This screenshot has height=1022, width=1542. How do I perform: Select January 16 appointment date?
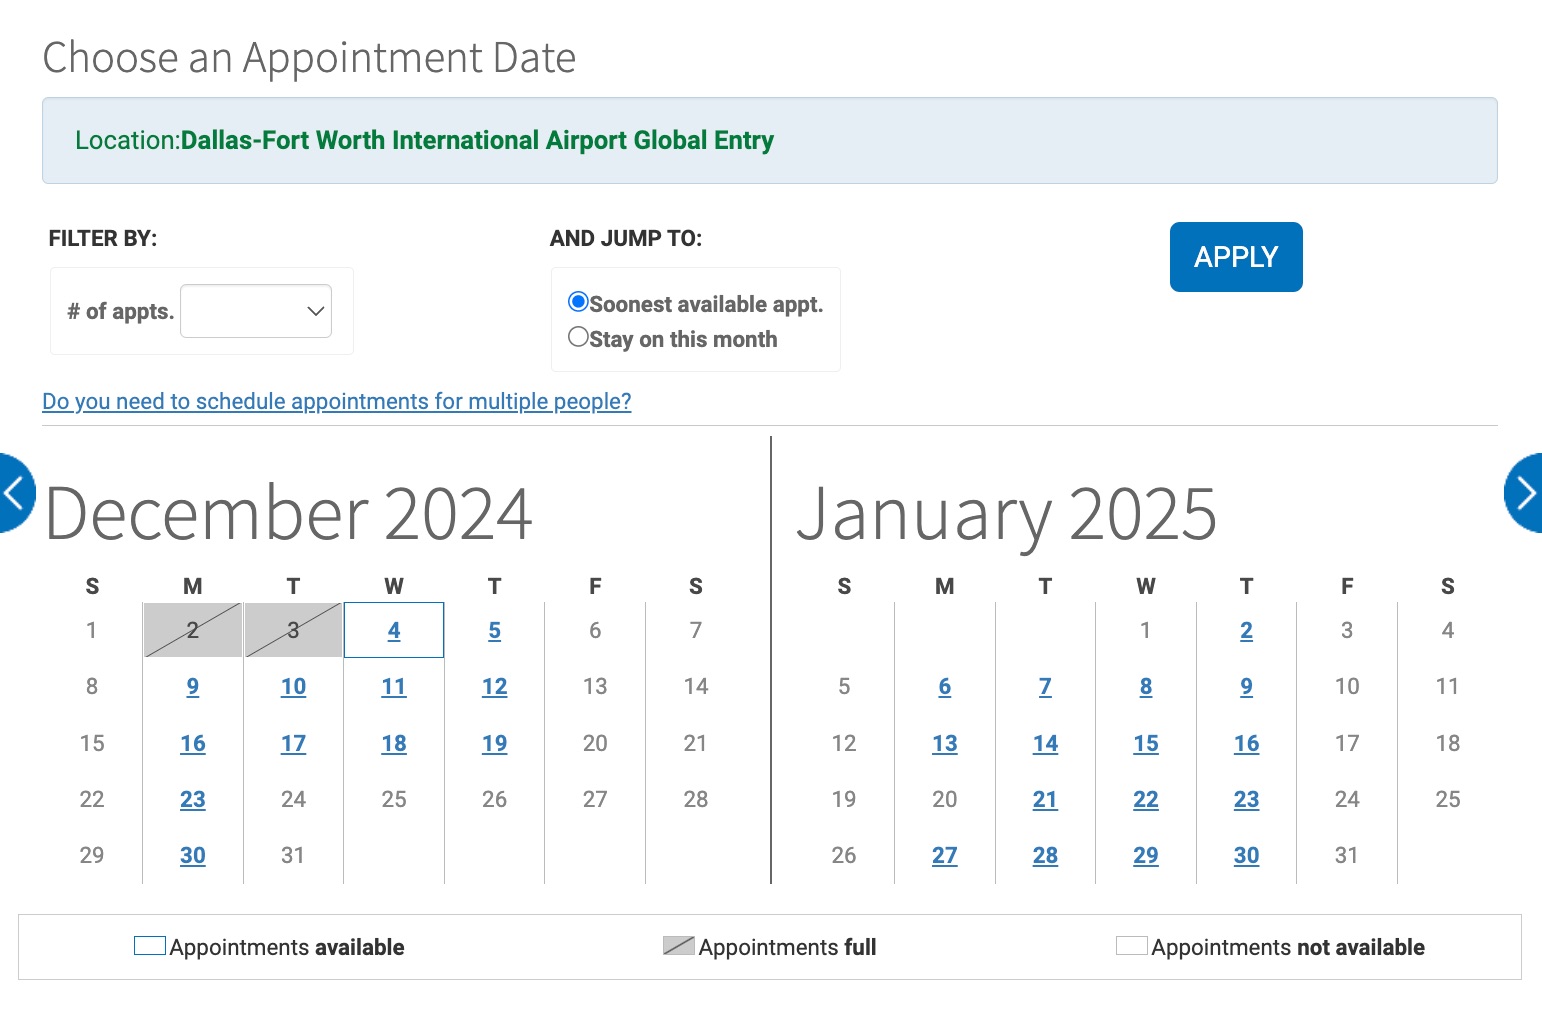1246,743
